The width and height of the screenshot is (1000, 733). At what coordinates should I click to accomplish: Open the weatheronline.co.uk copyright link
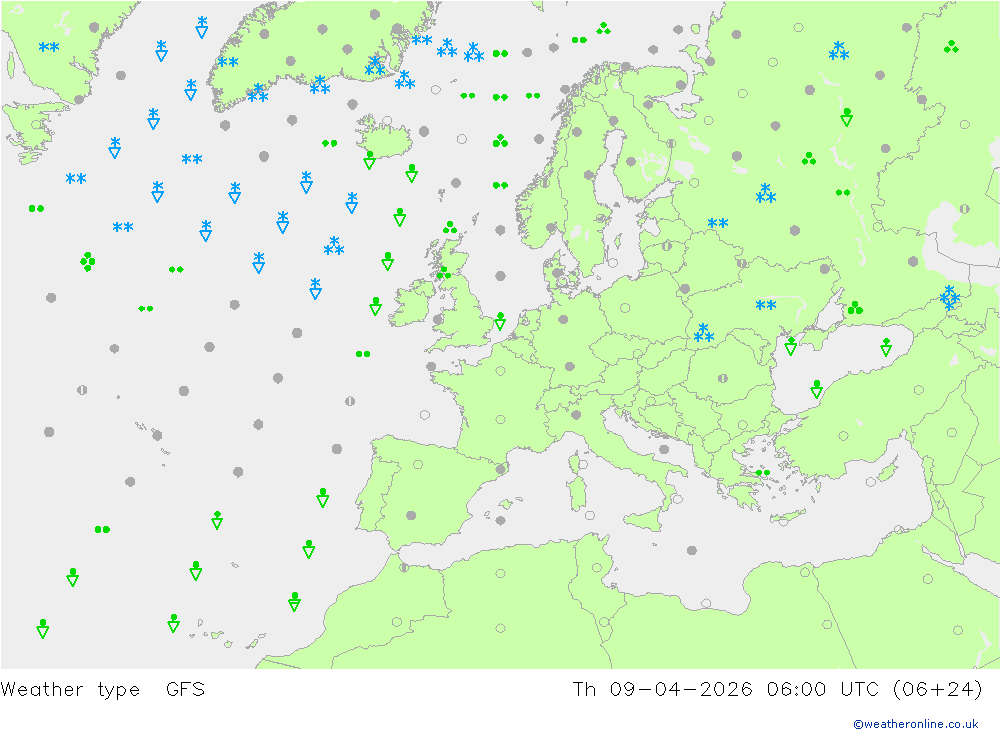(916, 724)
